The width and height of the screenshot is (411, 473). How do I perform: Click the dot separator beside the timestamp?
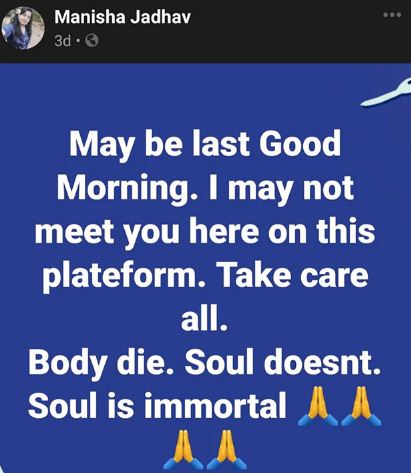[x=78, y=41]
